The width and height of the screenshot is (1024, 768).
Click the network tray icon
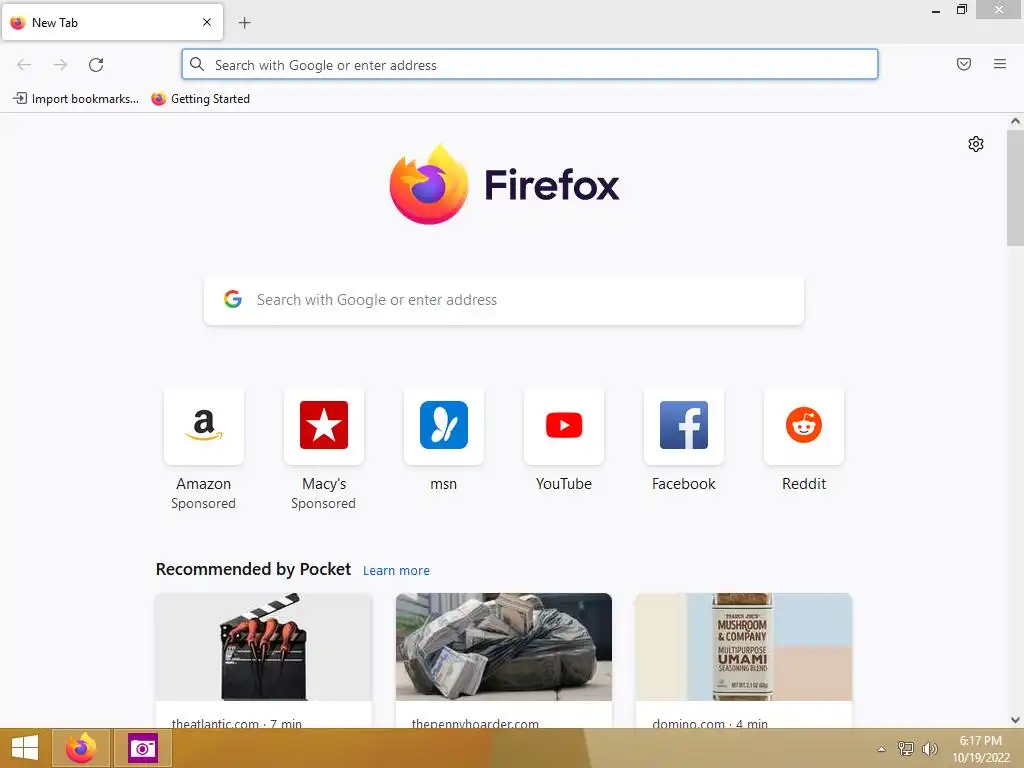[x=906, y=749]
